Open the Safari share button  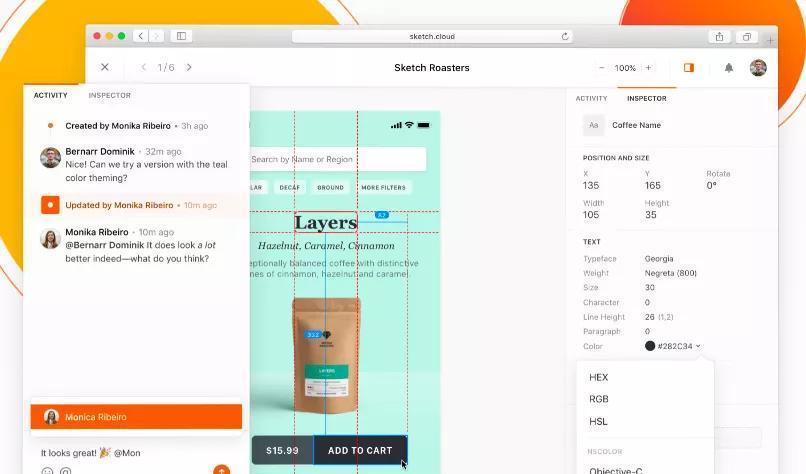tap(719, 37)
